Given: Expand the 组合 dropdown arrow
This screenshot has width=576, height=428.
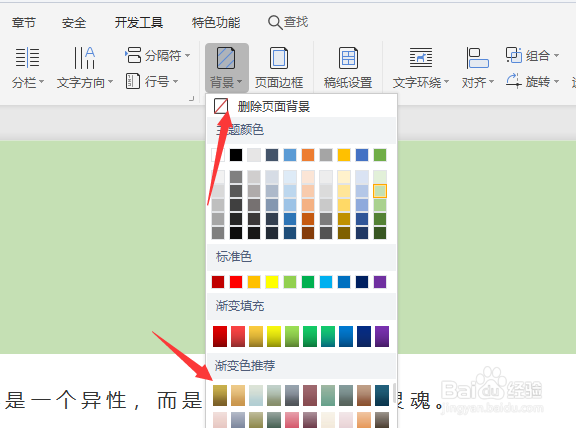Looking at the screenshot, I should click(556, 55).
